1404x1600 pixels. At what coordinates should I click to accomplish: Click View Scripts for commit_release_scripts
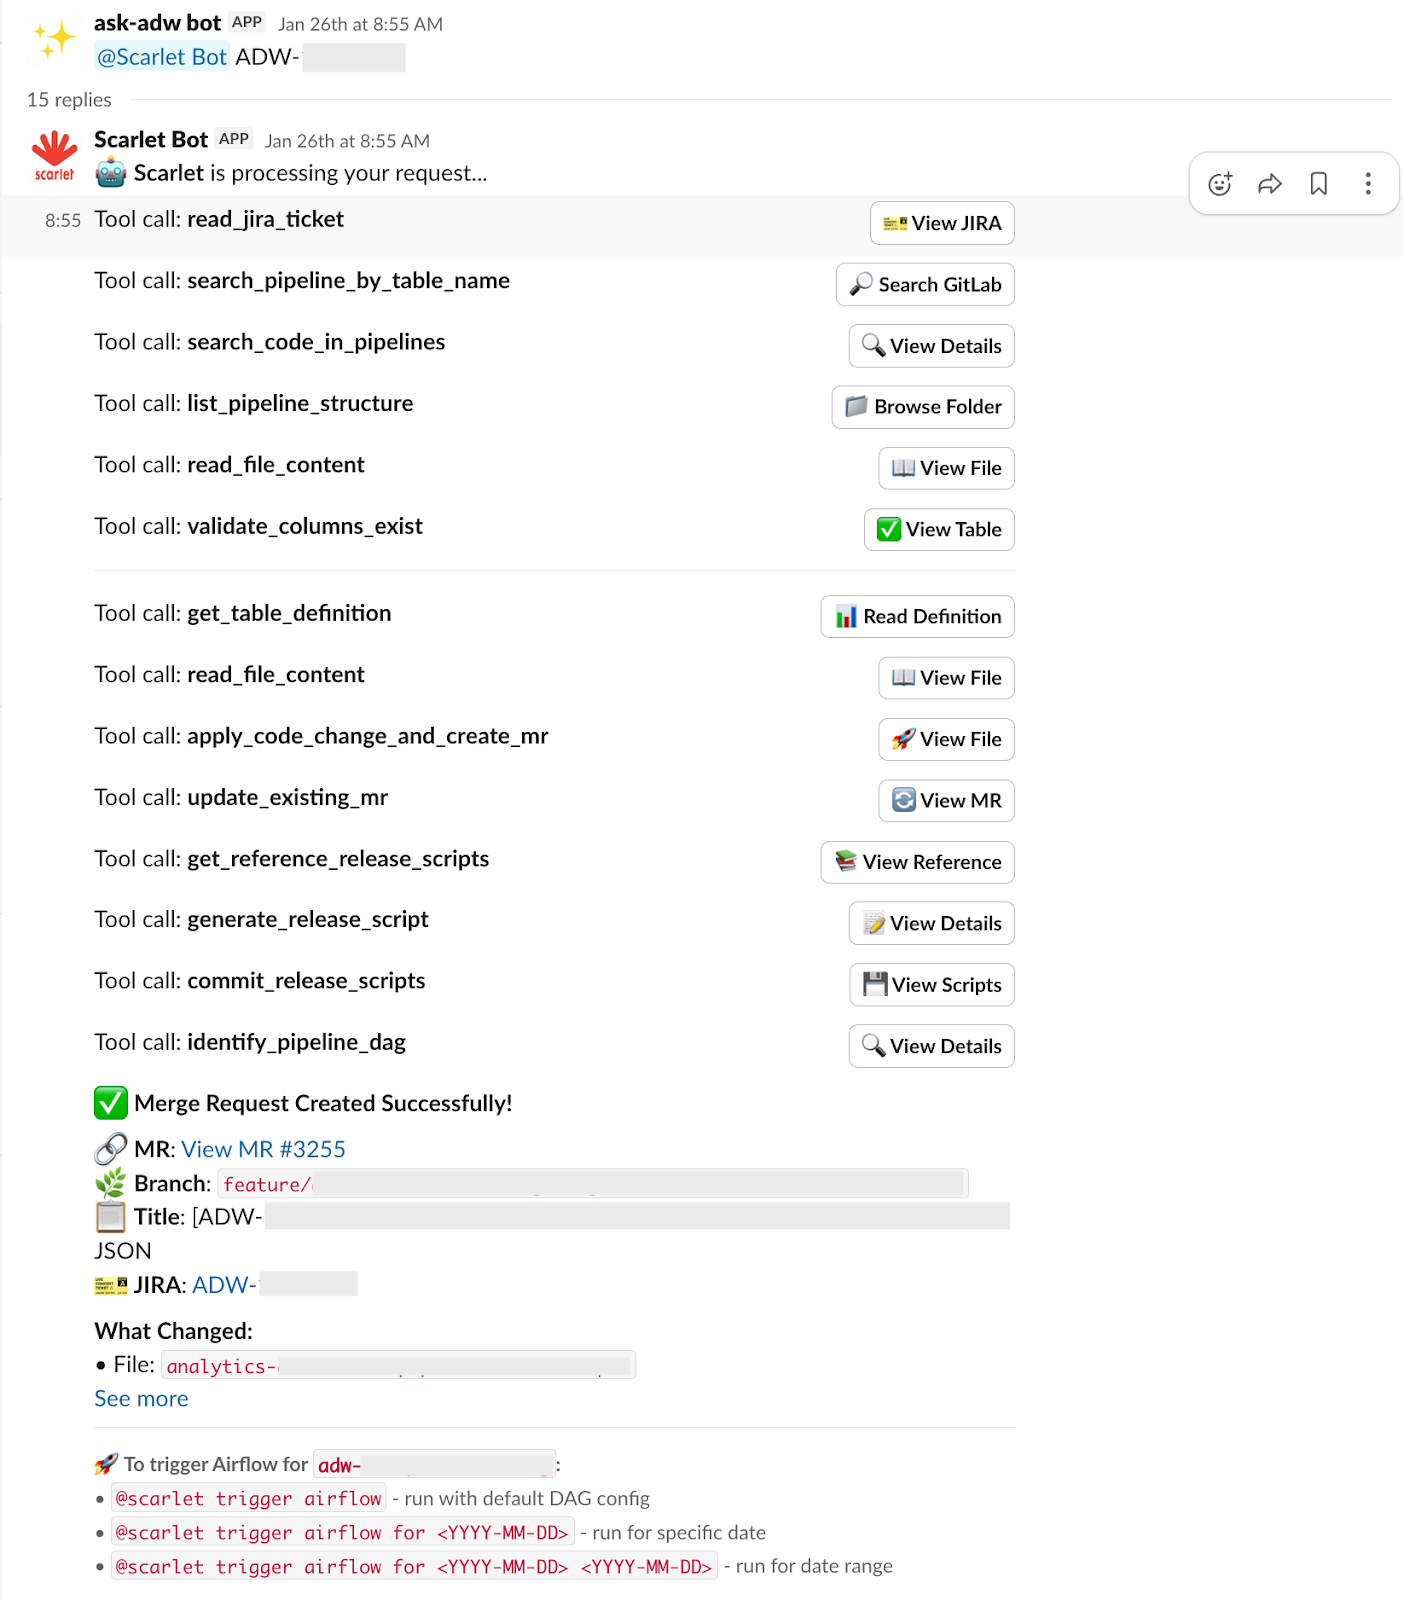coord(932,985)
